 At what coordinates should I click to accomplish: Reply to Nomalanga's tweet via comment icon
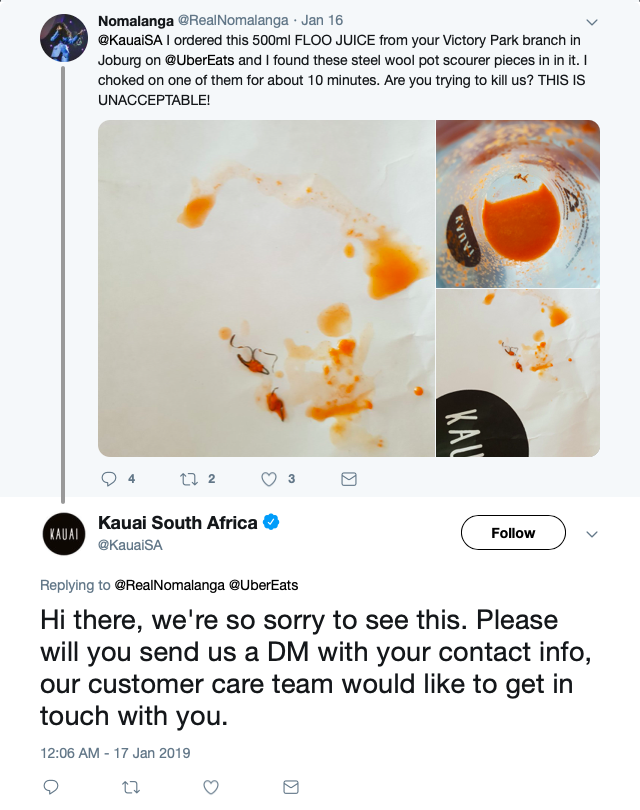[108, 479]
